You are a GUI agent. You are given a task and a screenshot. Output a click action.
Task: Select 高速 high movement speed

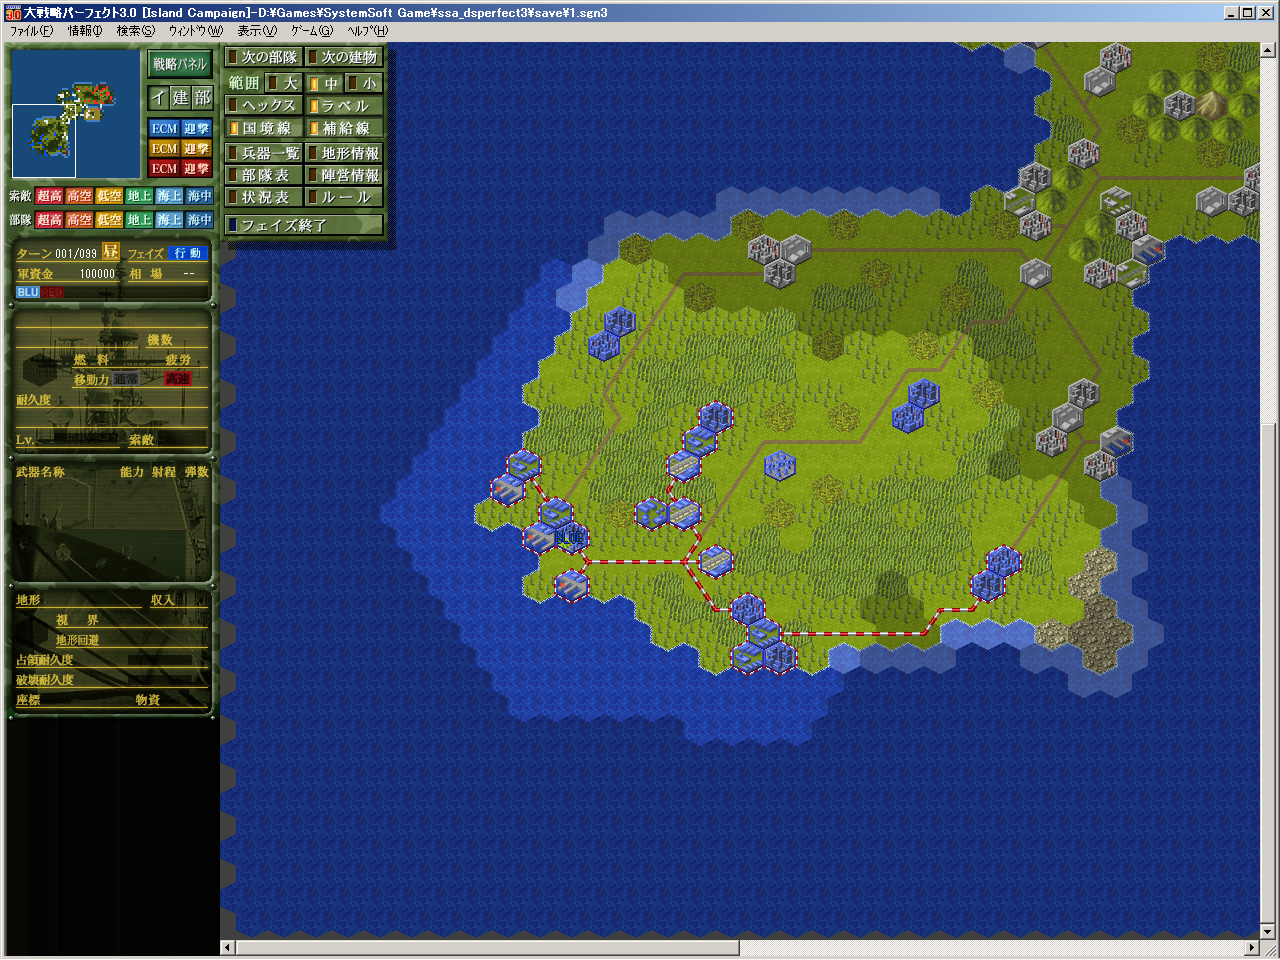(177, 379)
